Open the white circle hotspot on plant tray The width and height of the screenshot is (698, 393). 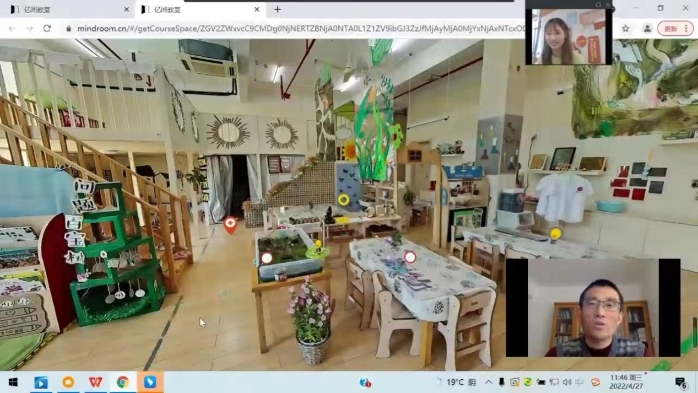[267, 258]
